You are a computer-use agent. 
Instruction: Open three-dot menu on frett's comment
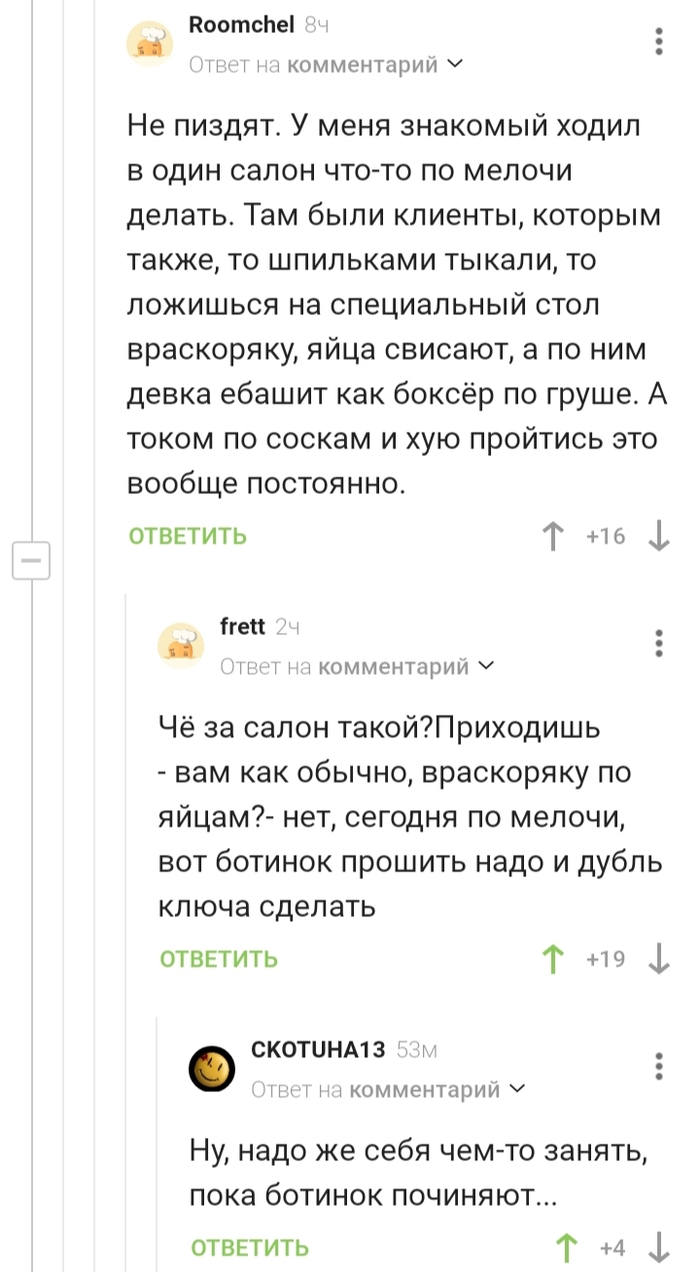(658, 643)
